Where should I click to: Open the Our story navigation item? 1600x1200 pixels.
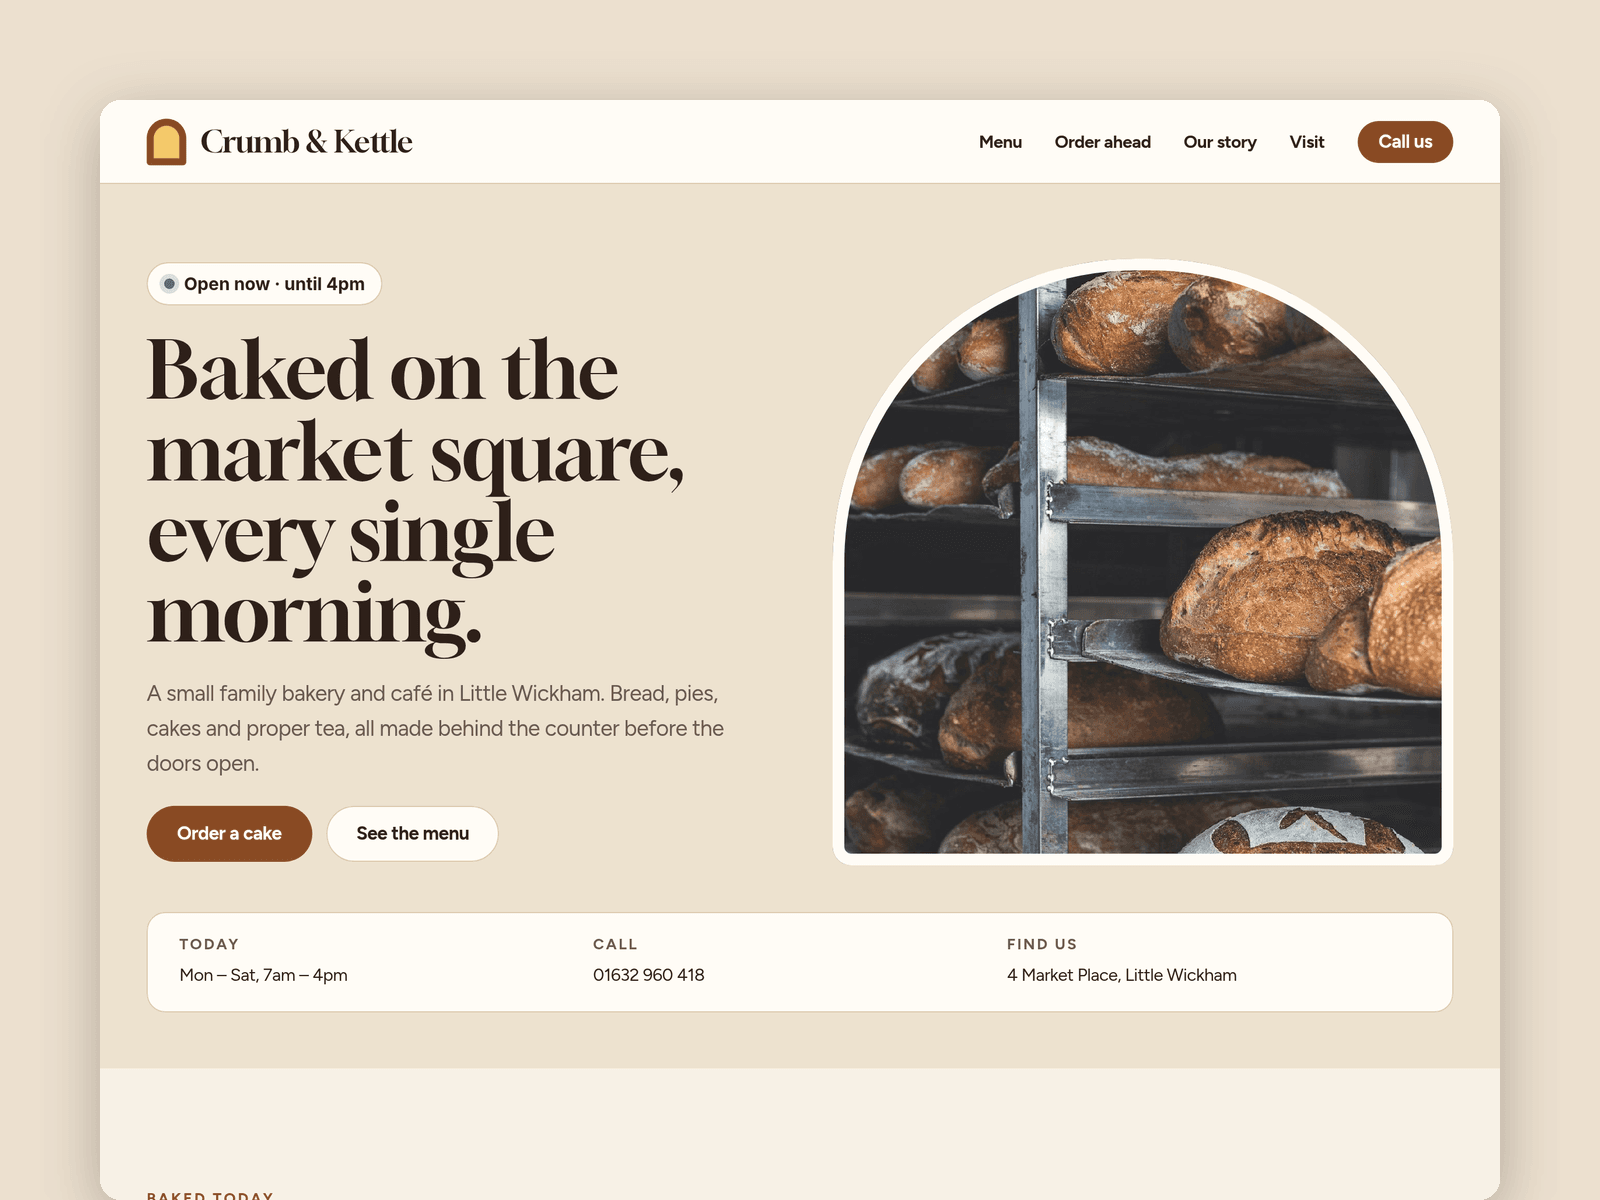pos(1220,142)
